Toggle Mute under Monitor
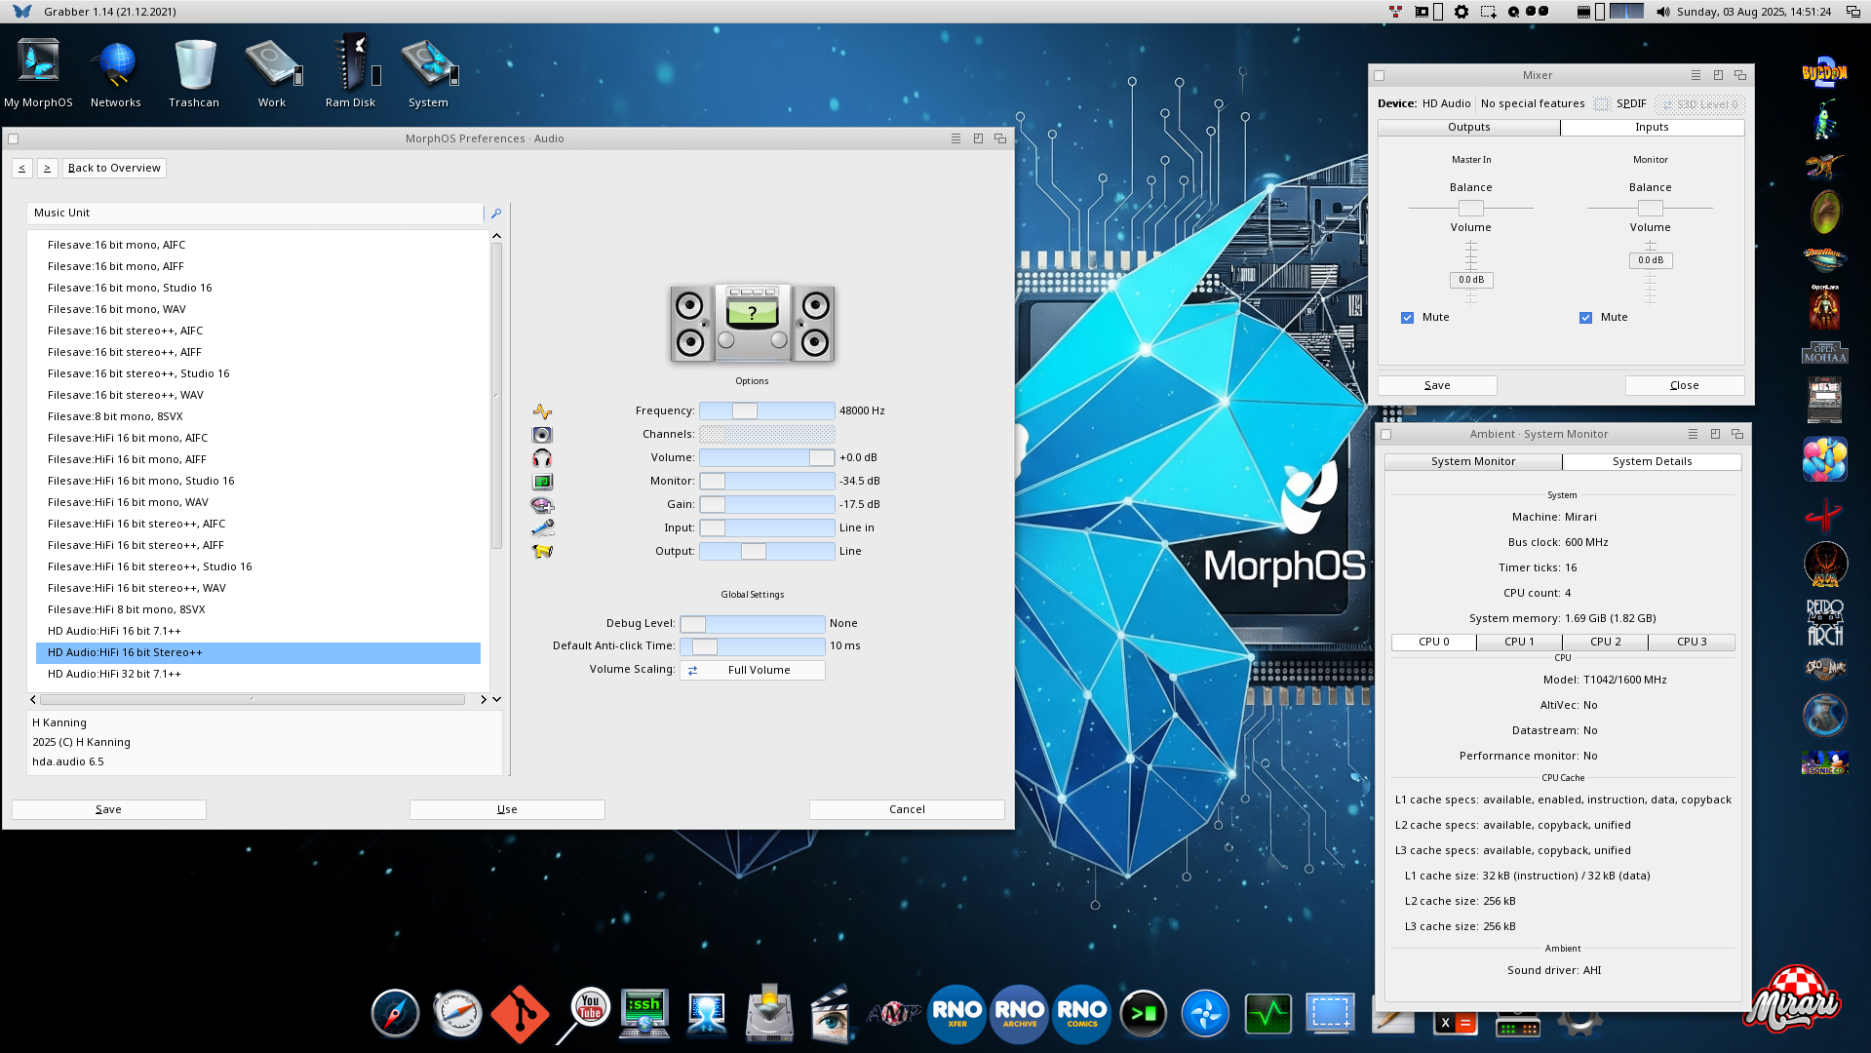The width and height of the screenshot is (1871, 1053). click(1585, 317)
